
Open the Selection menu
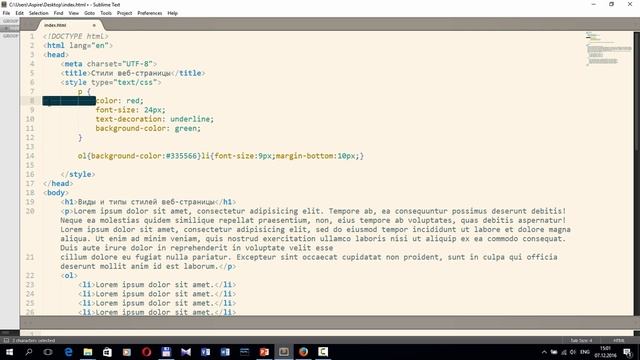tap(39, 13)
